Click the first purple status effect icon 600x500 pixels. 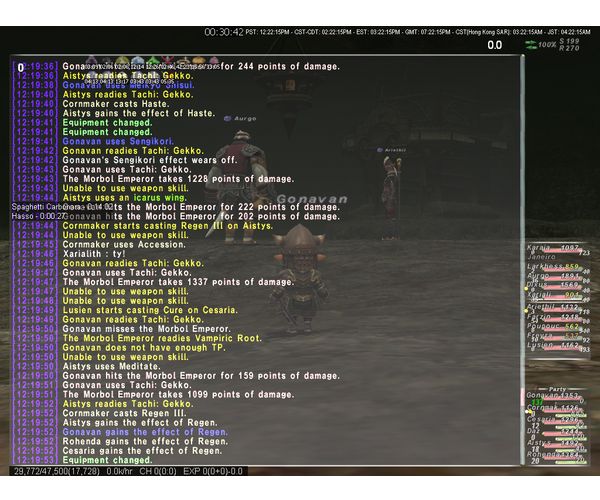[92, 61]
